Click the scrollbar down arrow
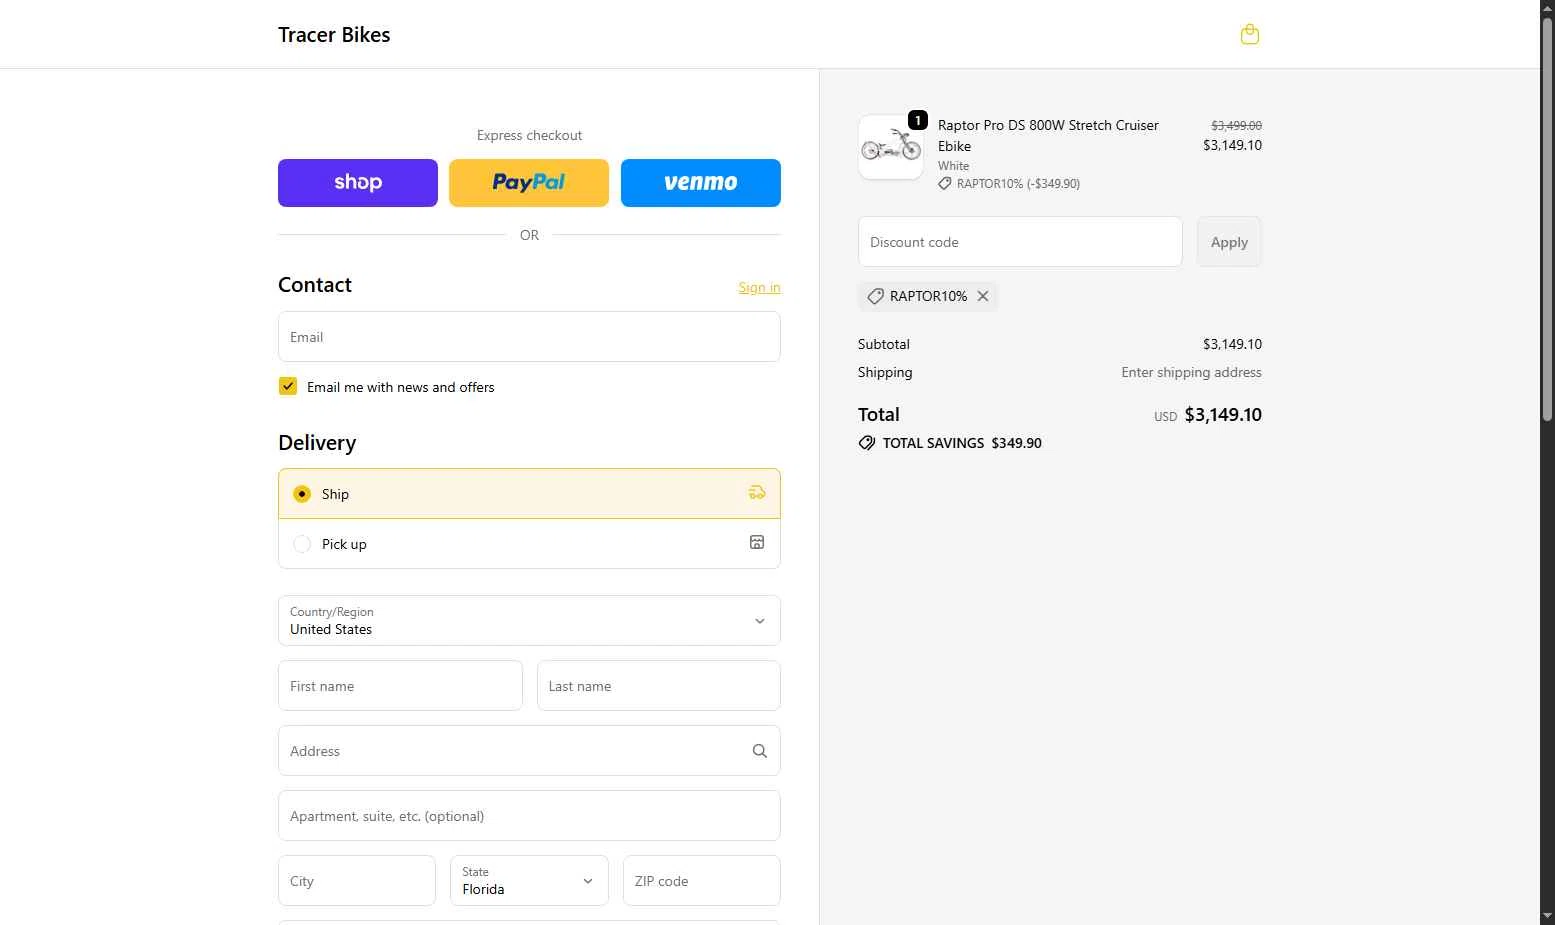This screenshot has width=1555, height=925. point(1547,916)
